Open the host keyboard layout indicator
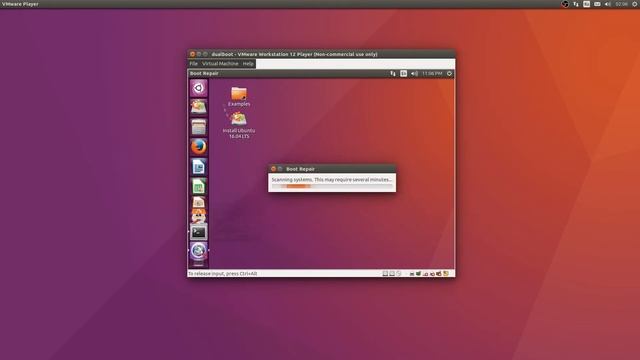Screen dimensions: 640x360 pyautogui.click(x=587, y=4)
